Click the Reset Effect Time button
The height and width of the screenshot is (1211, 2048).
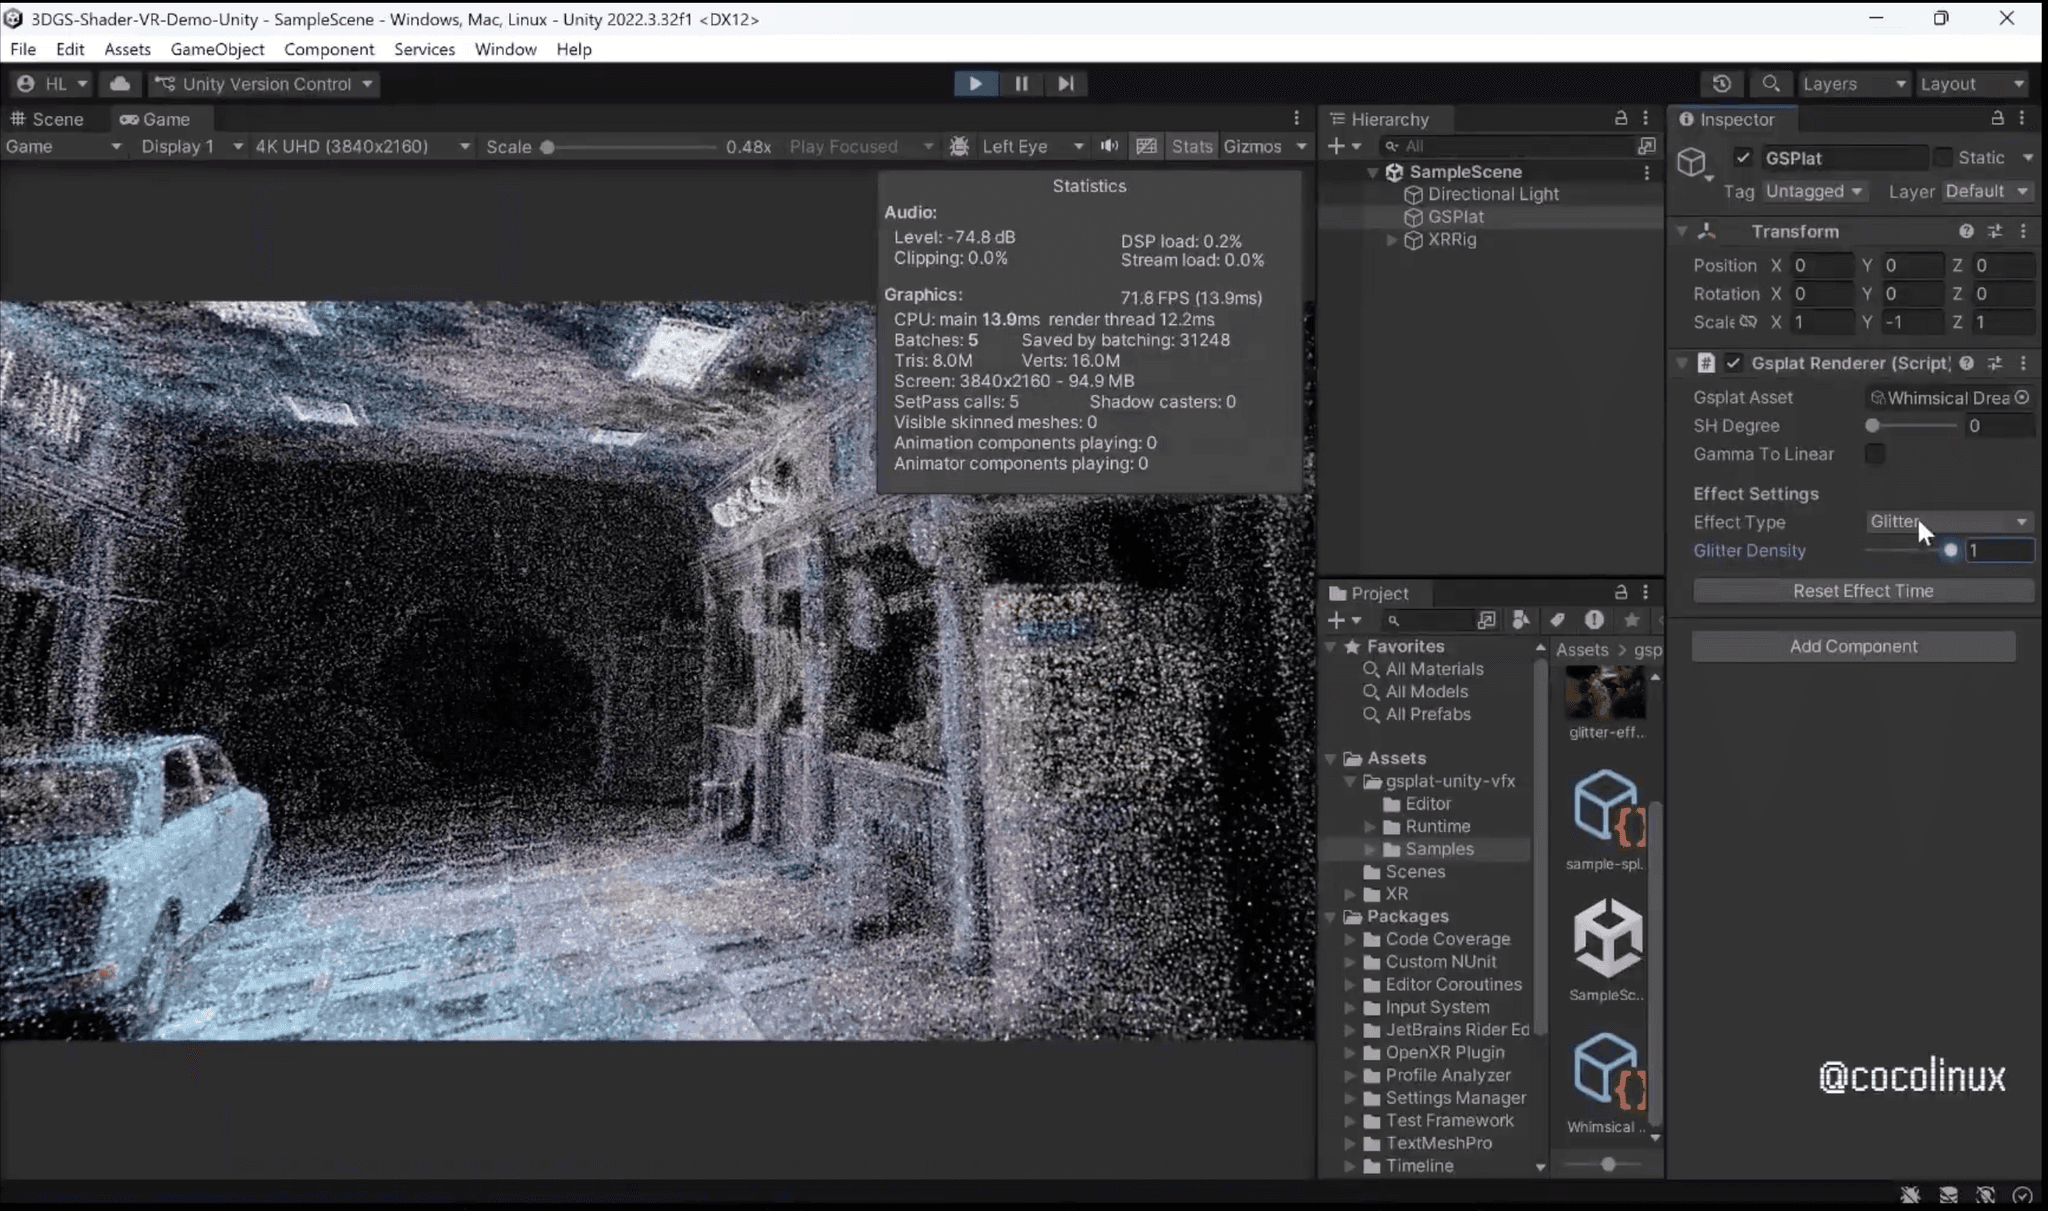pos(1862,590)
